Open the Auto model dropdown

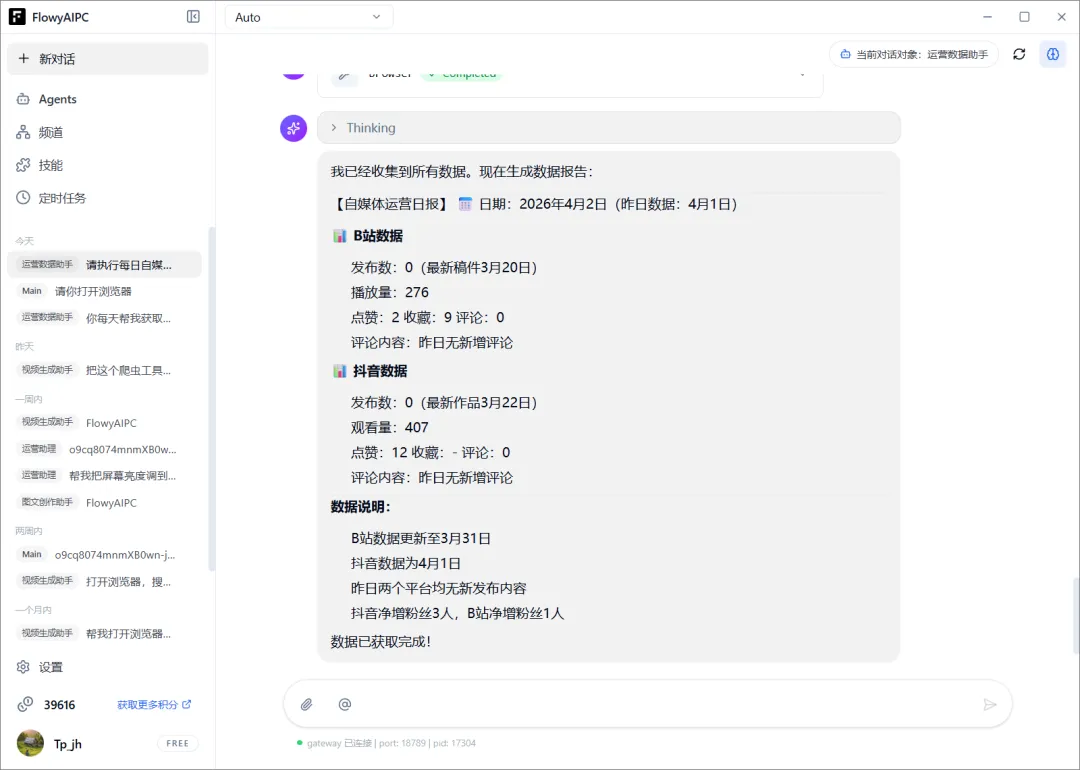[x=309, y=17]
